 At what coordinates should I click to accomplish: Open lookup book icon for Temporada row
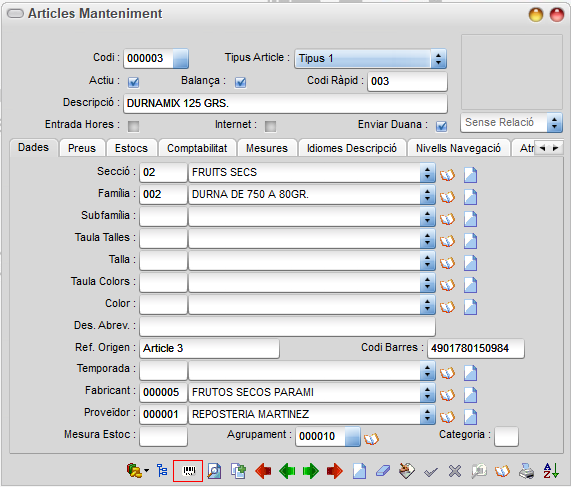click(447, 373)
